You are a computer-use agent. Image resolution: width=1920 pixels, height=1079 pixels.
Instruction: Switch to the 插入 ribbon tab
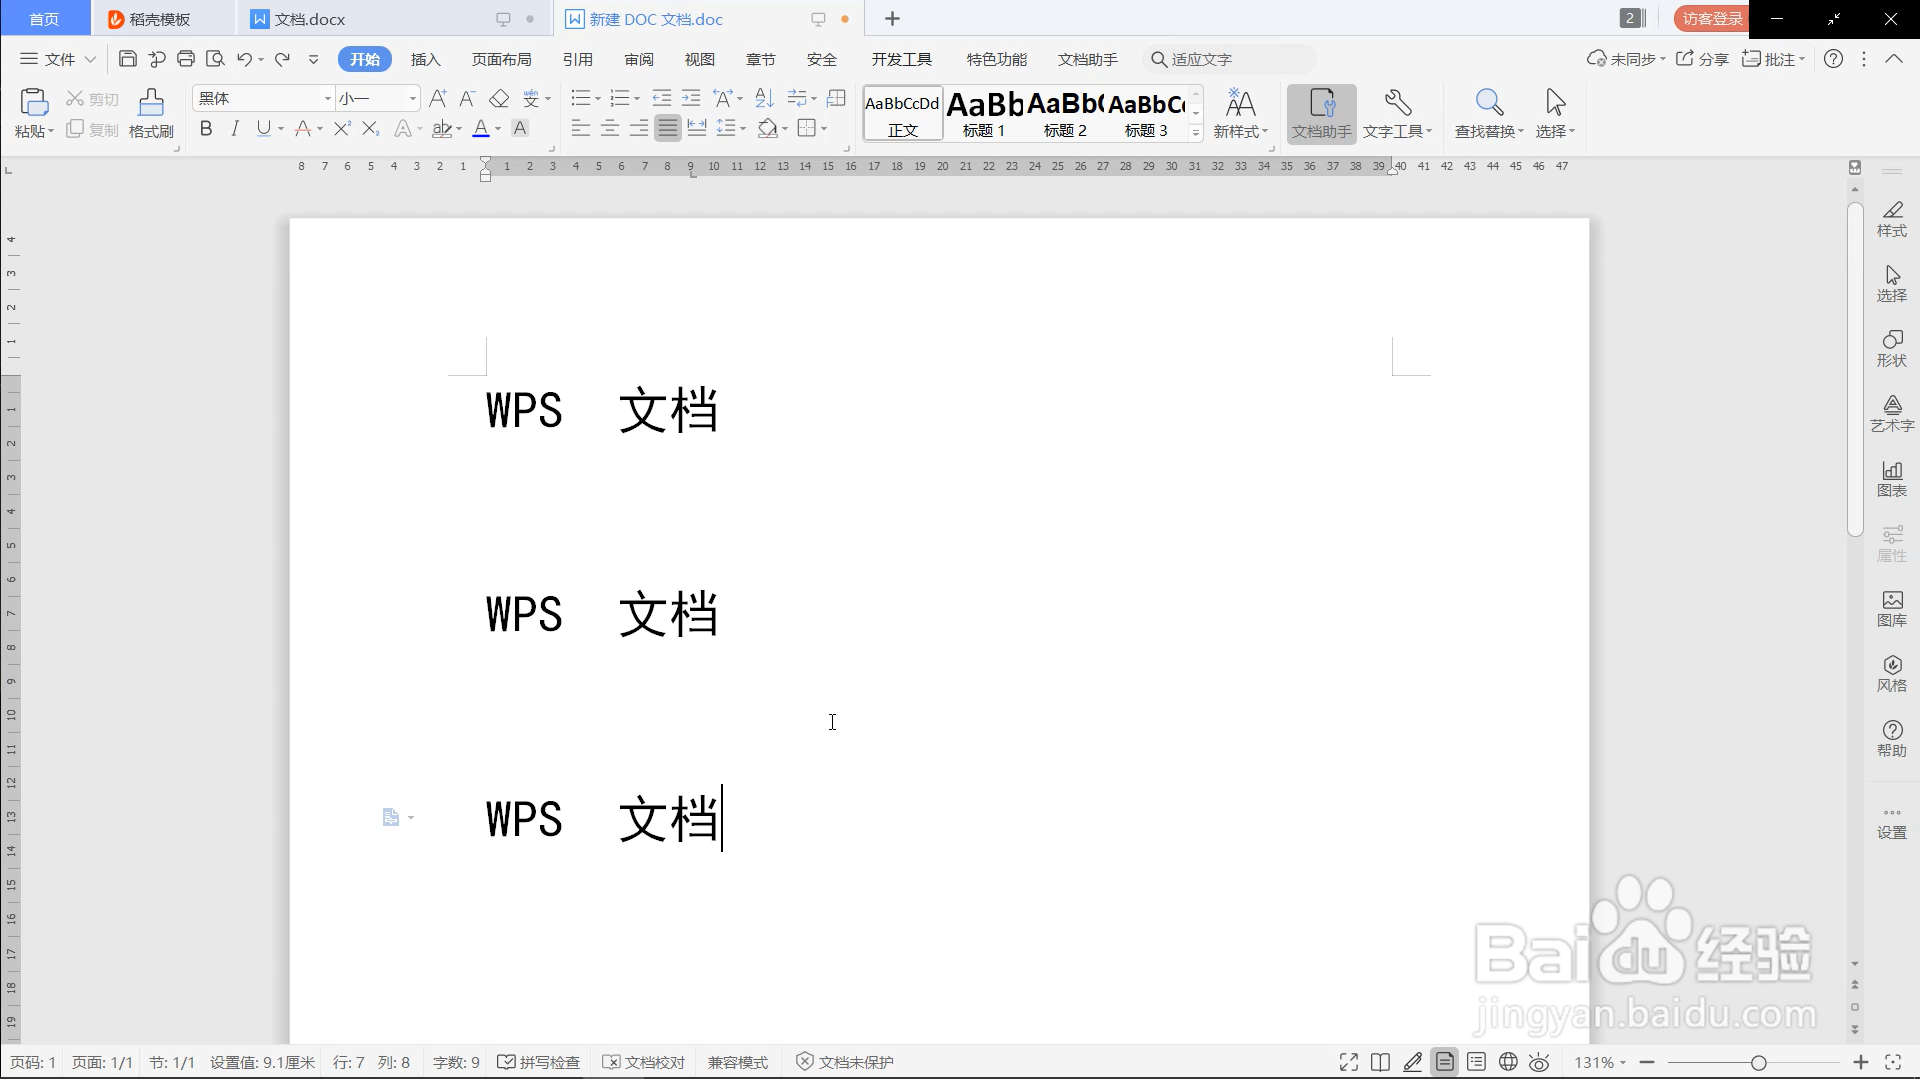(425, 58)
